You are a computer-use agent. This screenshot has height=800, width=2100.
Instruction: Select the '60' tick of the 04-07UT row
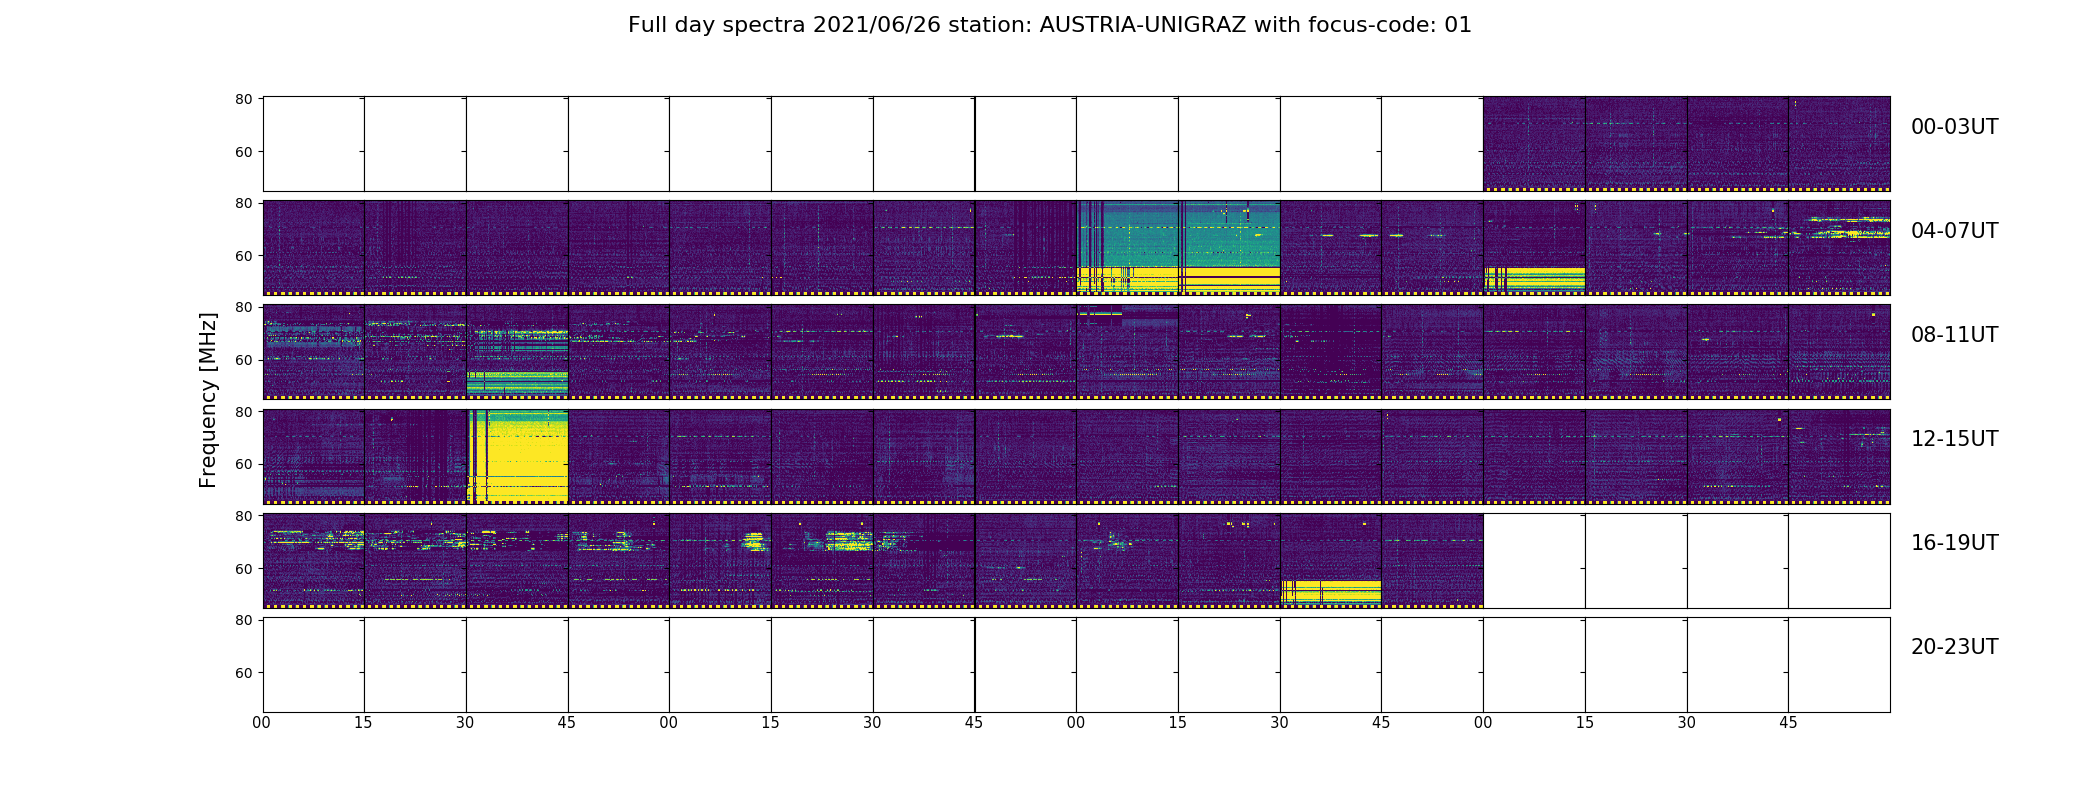(x=243, y=256)
